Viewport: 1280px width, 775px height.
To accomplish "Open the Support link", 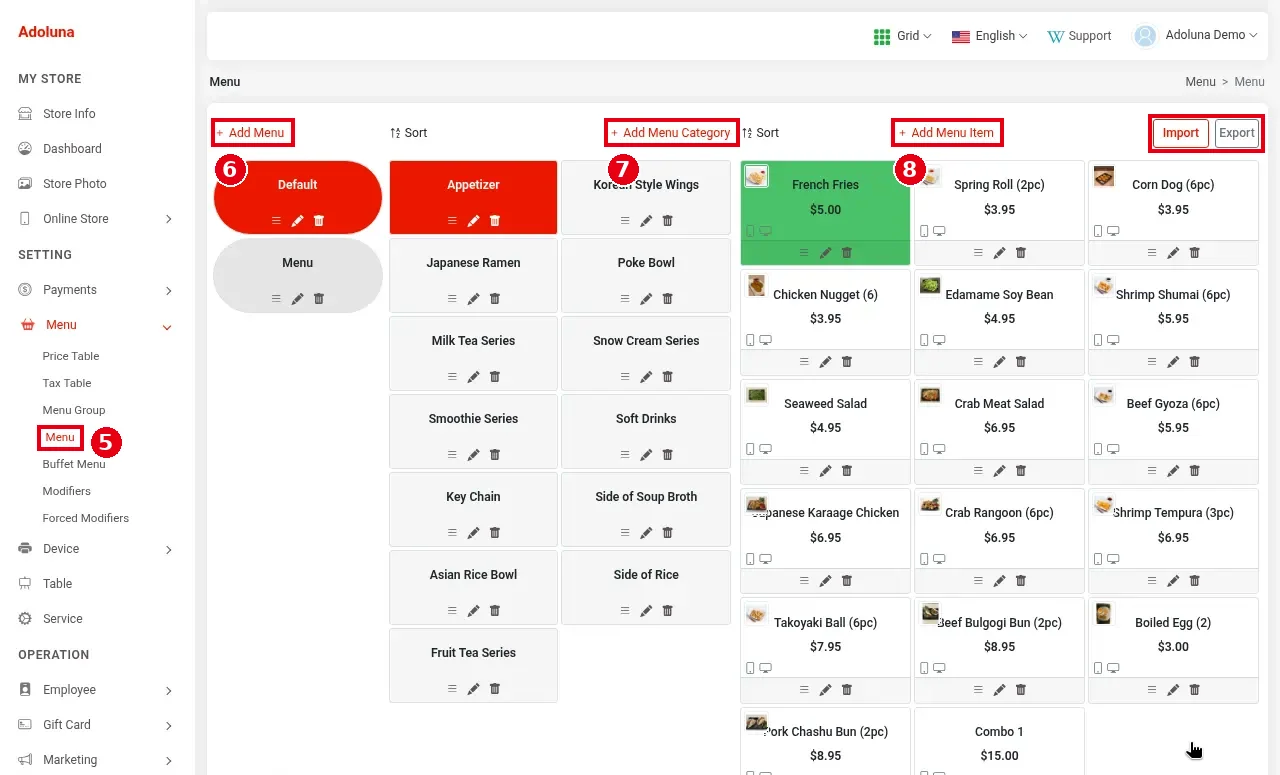I will tap(1079, 36).
